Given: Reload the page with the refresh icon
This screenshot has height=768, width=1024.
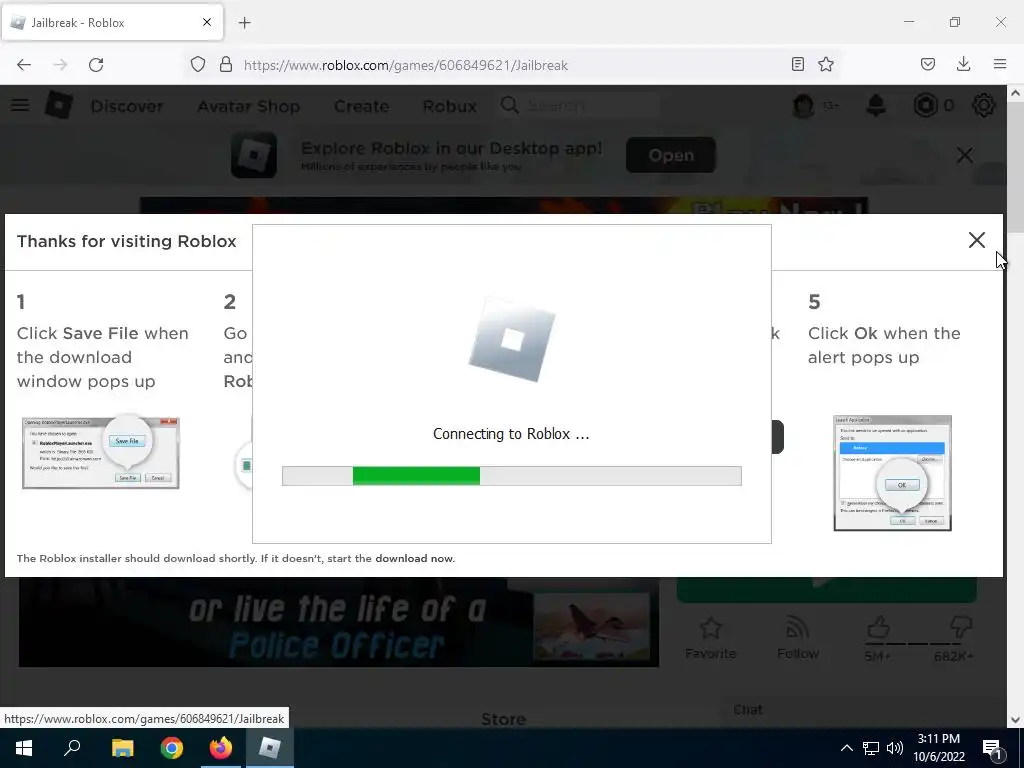Looking at the screenshot, I should pyautogui.click(x=96, y=65).
